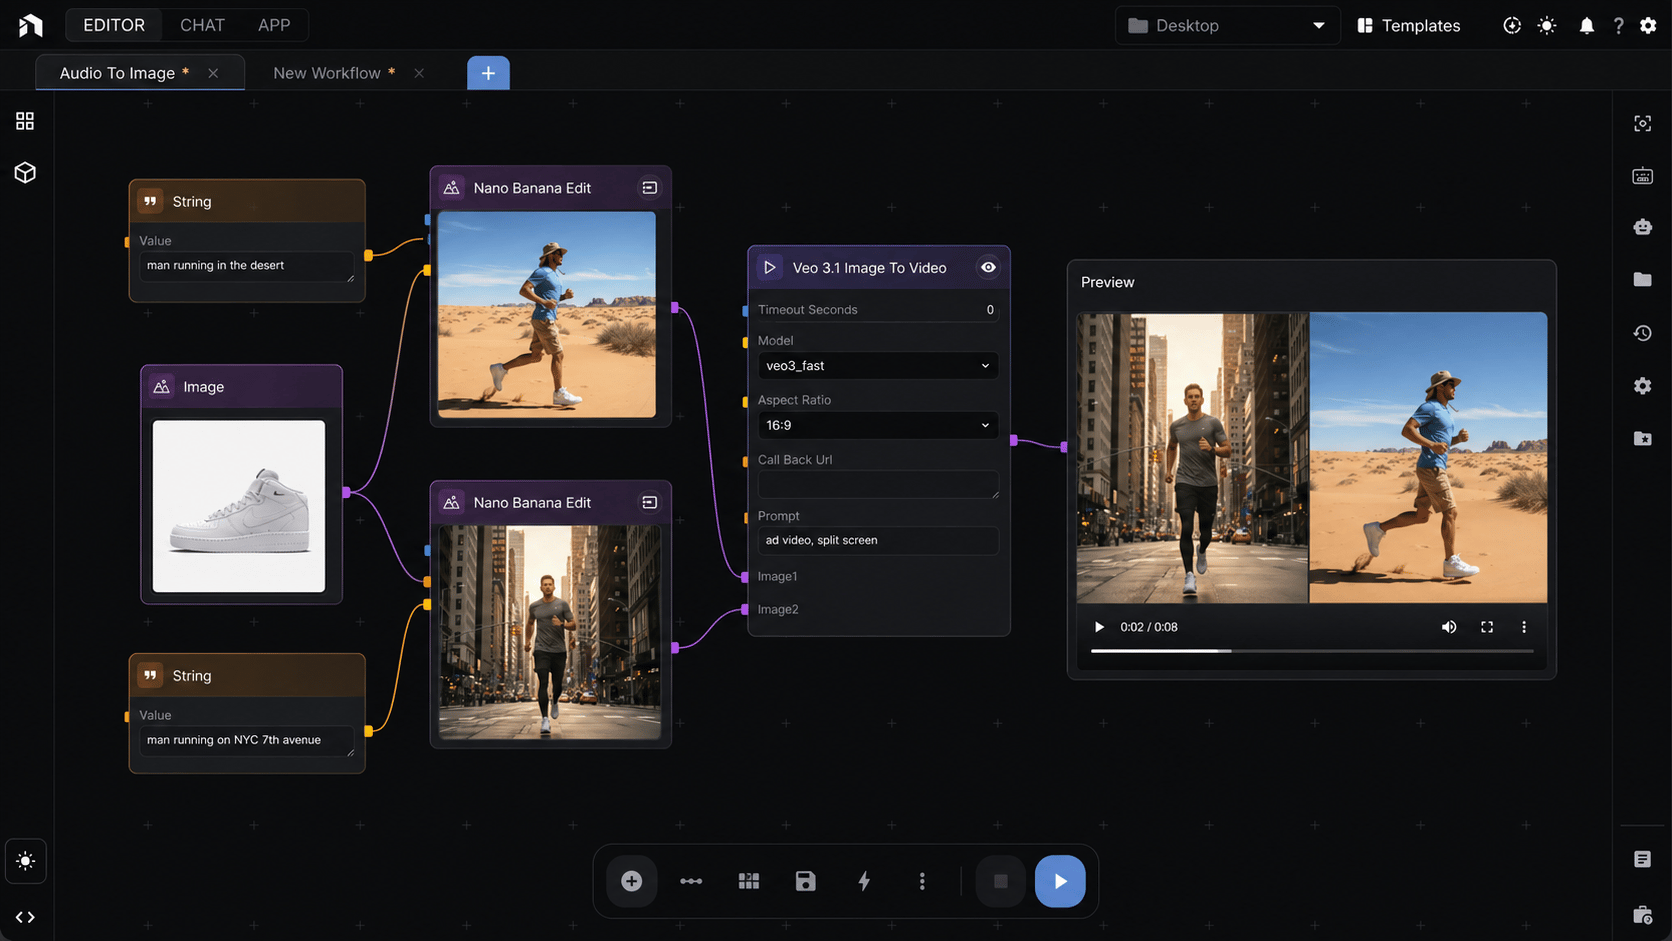The image size is (1672, 941).
Task: Select the 3D box icon in left sidebar
Action: click(x=24, y=172)
